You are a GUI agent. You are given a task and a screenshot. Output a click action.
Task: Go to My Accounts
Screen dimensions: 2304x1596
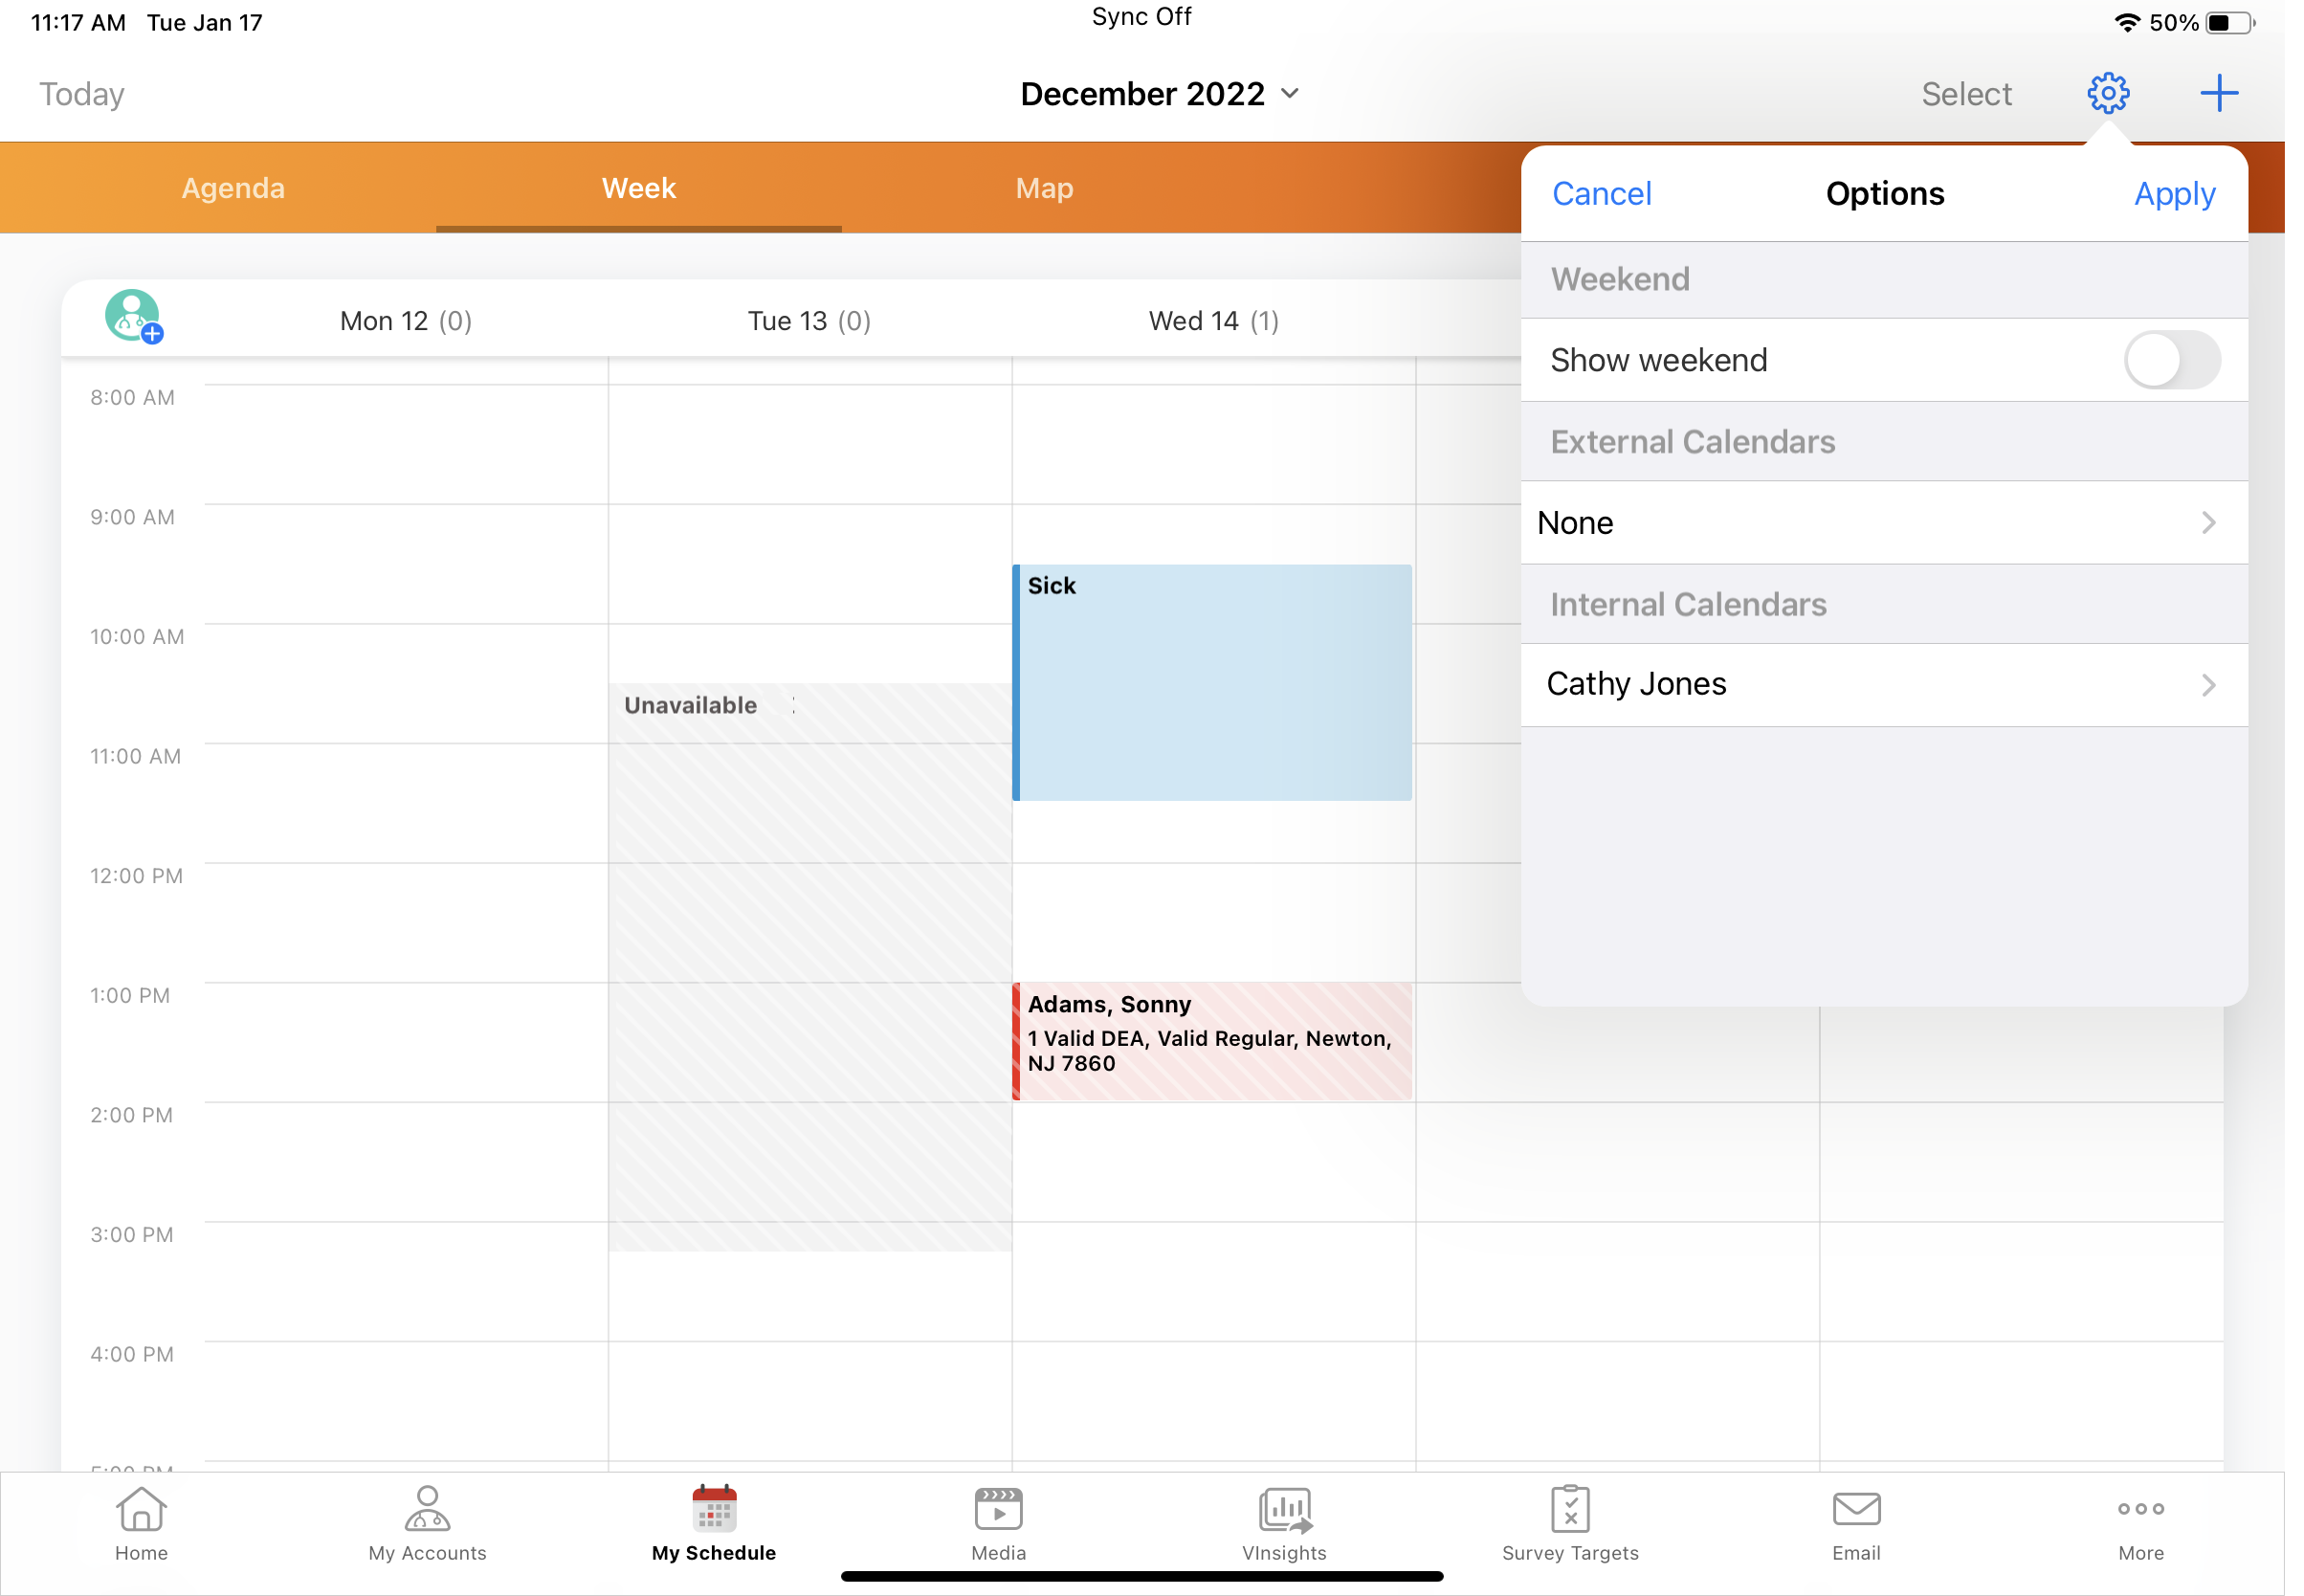click(x=427, y=1523)
